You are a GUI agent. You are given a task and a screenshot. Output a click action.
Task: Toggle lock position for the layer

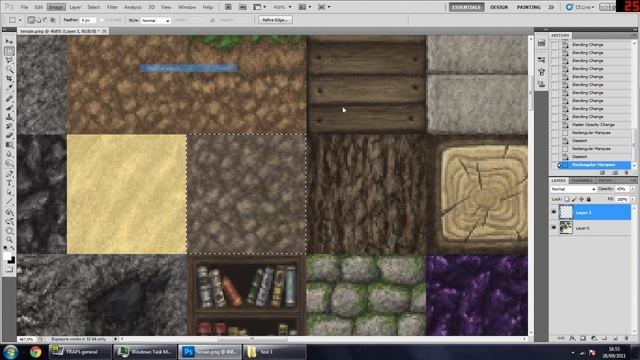(x=582, y=199)
